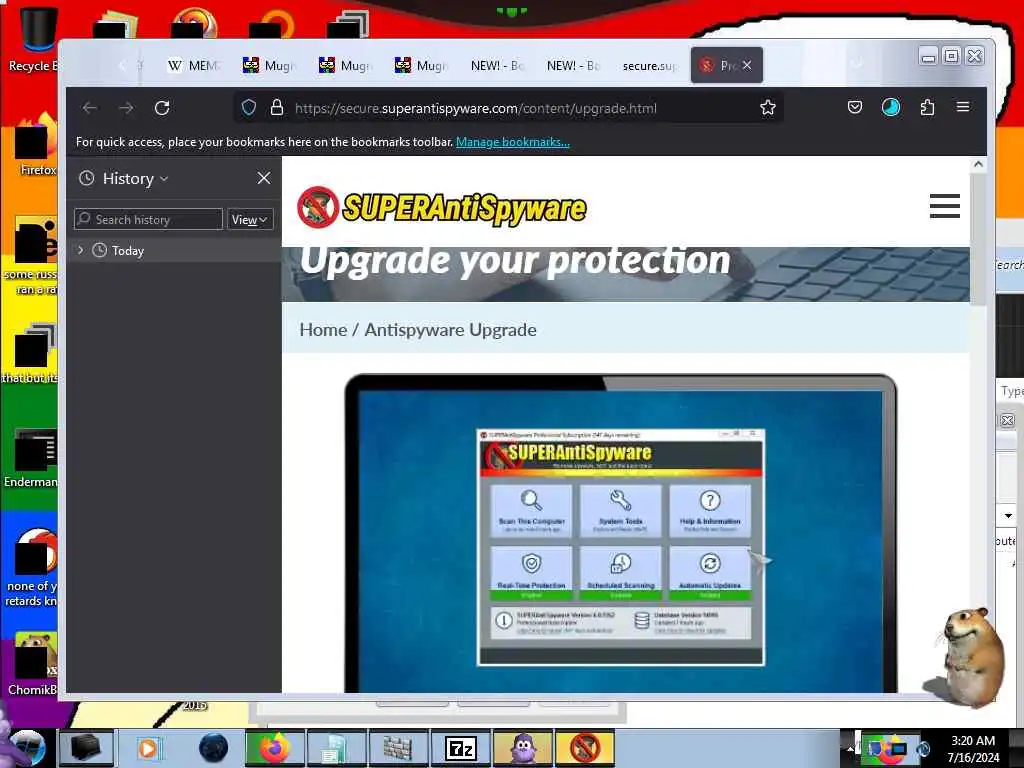1024x768 pixels.
Task: Go back to the previous page
Action: point(89,108)
